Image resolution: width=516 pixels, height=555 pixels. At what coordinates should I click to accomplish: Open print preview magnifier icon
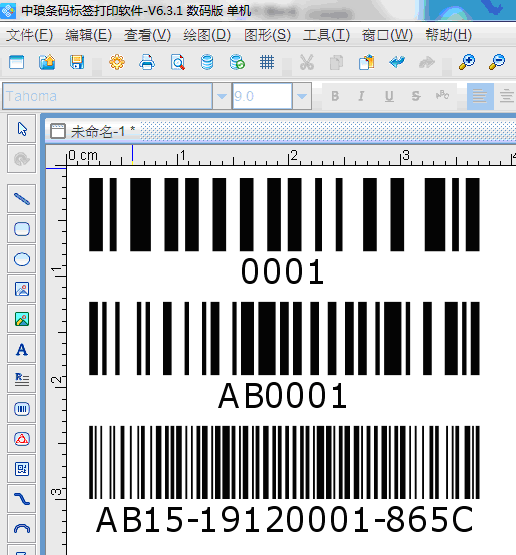[178, 63]
